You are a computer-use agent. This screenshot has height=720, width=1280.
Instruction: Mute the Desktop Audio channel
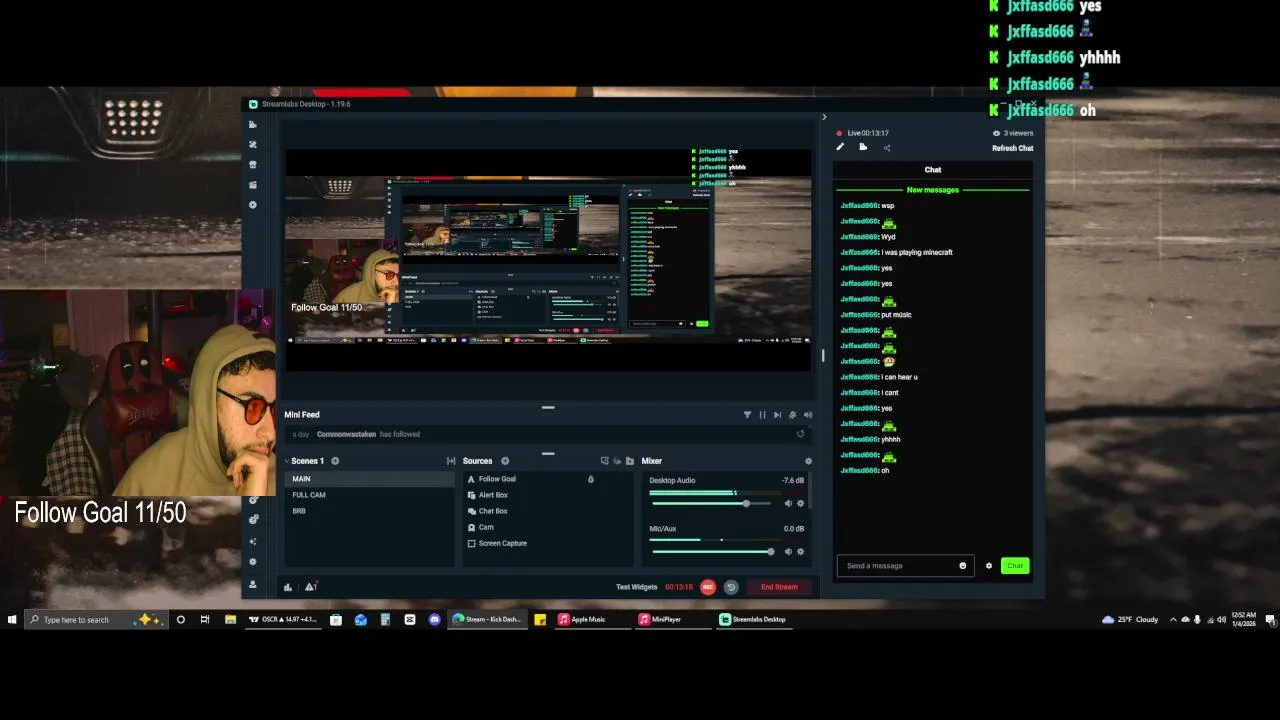tap(788, 503)
